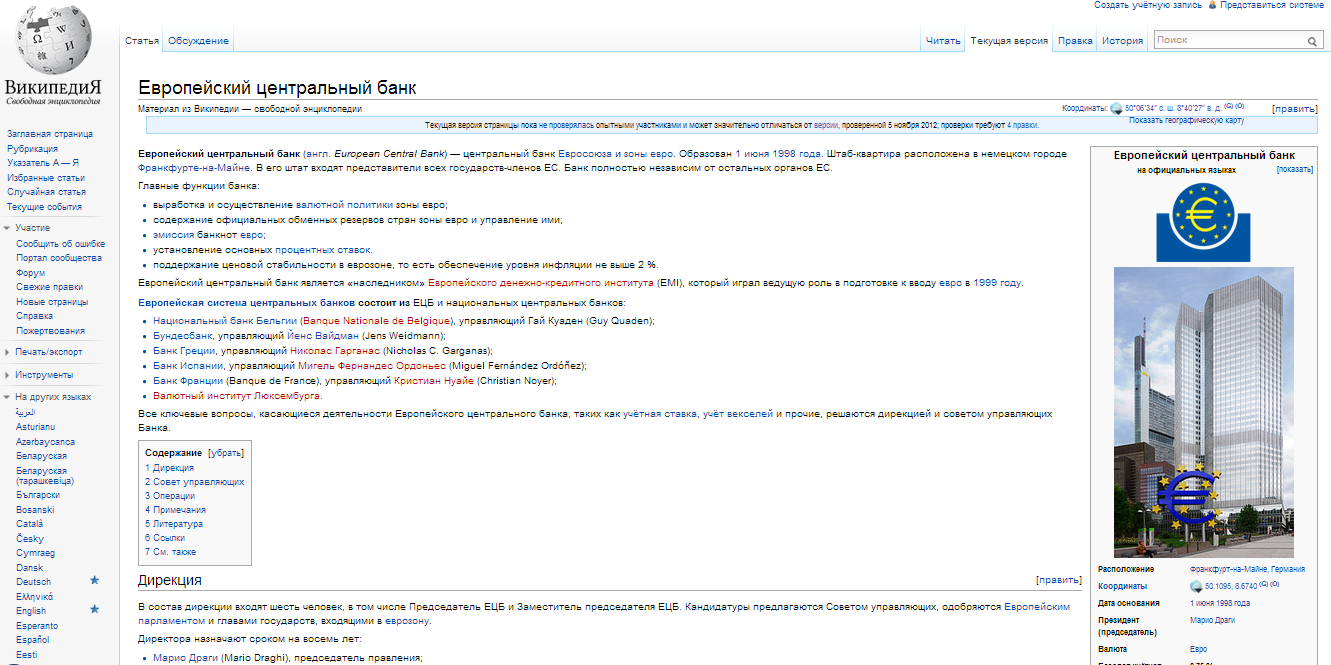This screenshot has width=1331, height=665.
Task: Open Избранные статьи sidebar link
Action: (45, 177)
